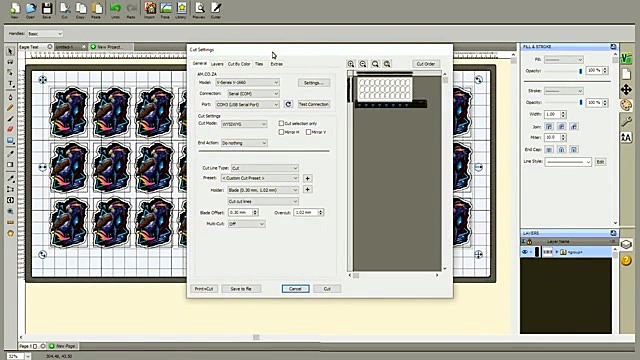
Task: Click the Cutter toolbar icon
Action: [216, 10]
